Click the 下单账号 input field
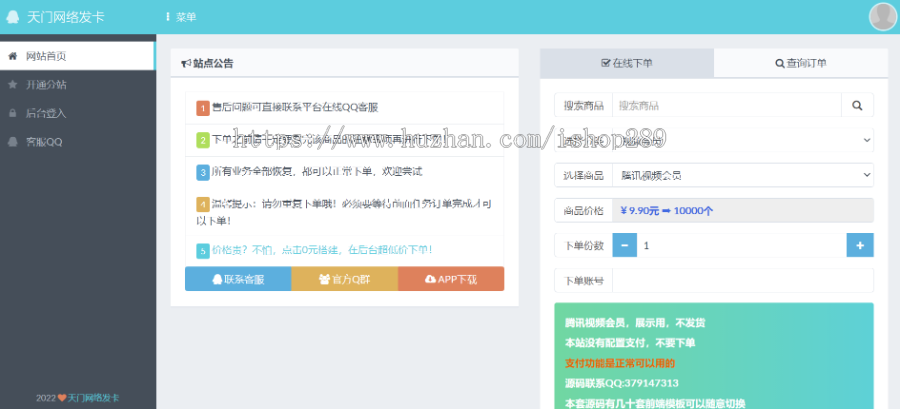The height and width of the screenshot is (409, 900). point(742,281)
